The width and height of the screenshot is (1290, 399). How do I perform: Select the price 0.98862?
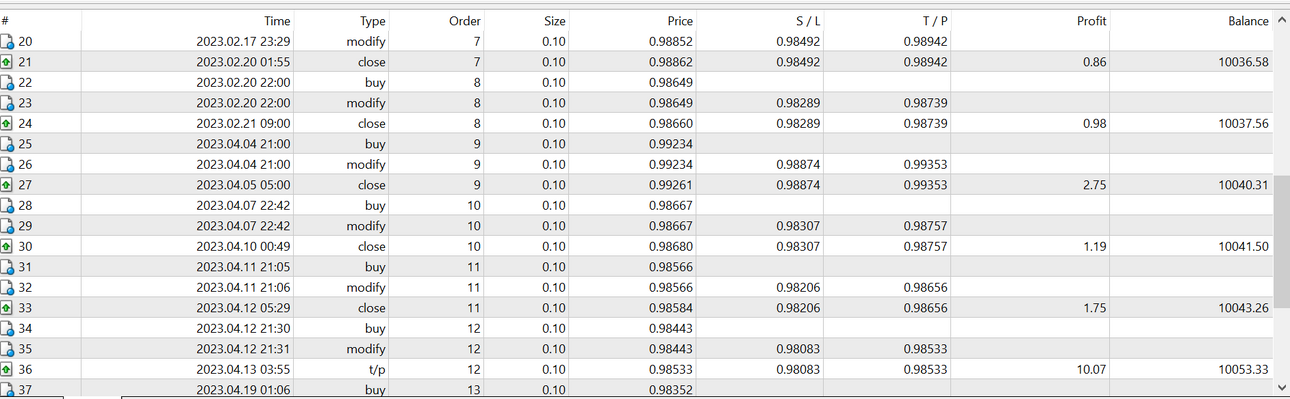point(670,62)
